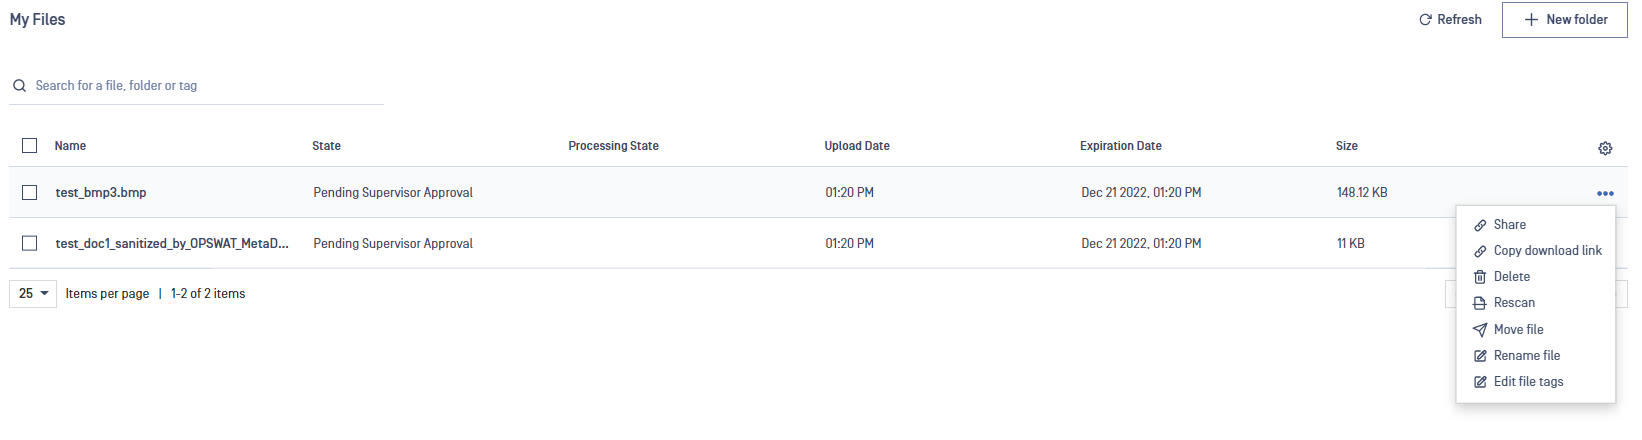Sort by the Name column header

tap(70, 146)
